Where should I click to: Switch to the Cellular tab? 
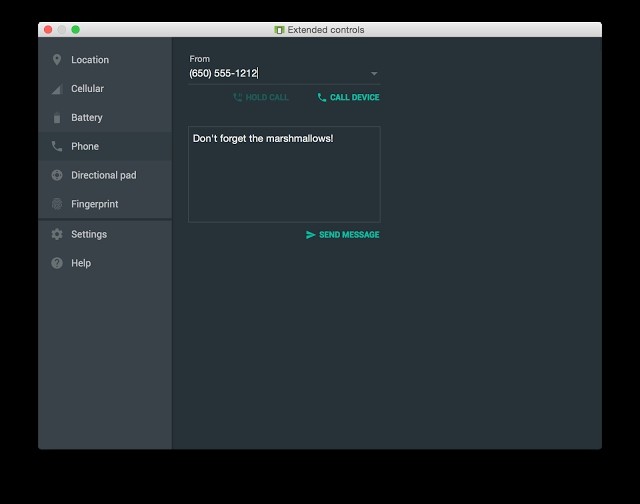tap(87, 89)
